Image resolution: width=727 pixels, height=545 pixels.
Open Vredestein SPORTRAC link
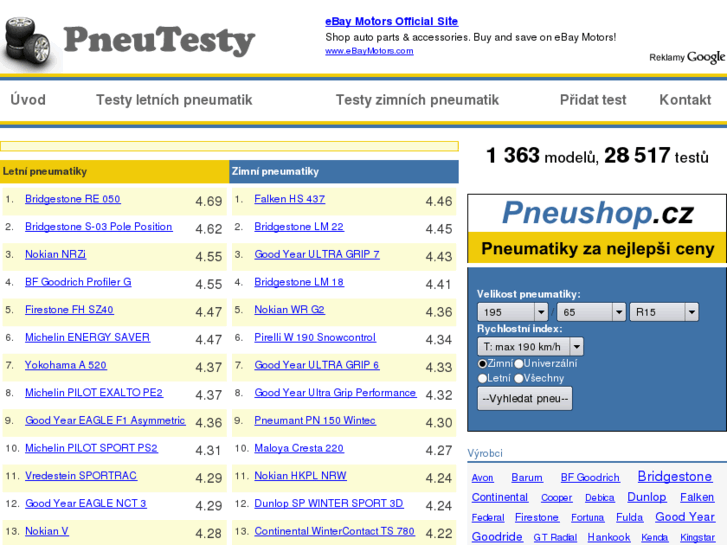coord(81,476)
